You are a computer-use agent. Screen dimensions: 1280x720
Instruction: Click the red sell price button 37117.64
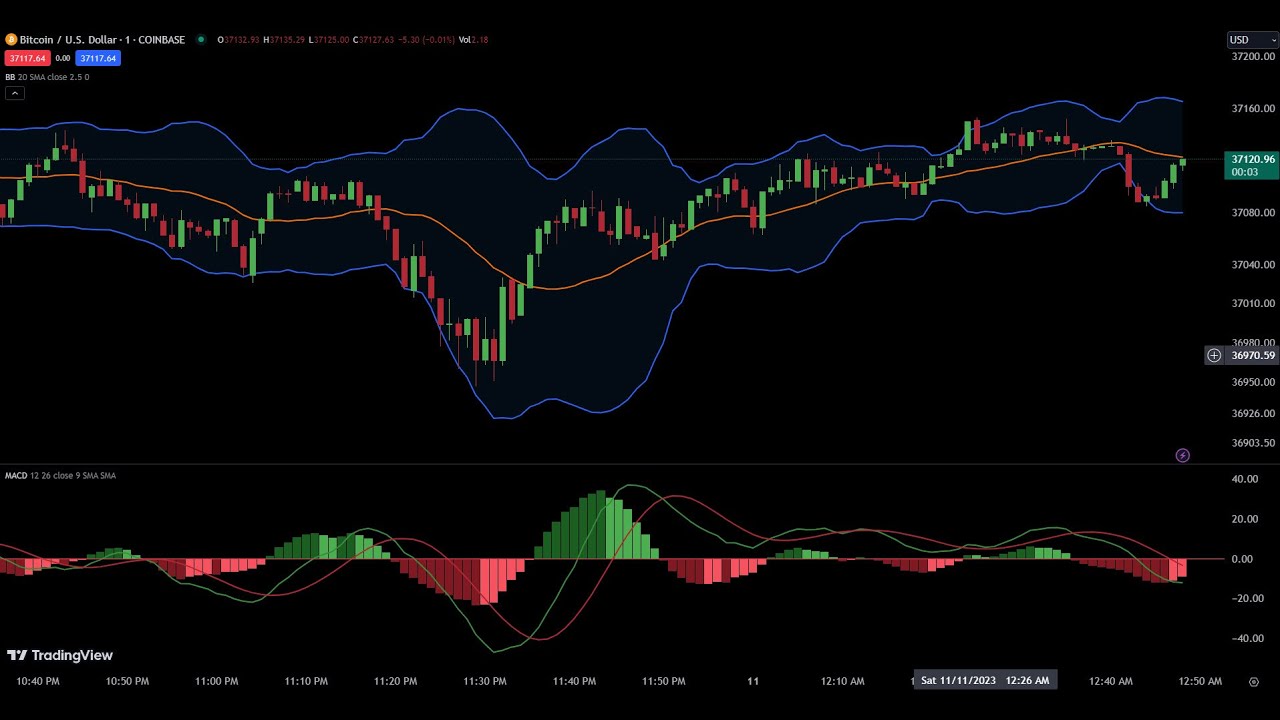click(x=27, y=58)
